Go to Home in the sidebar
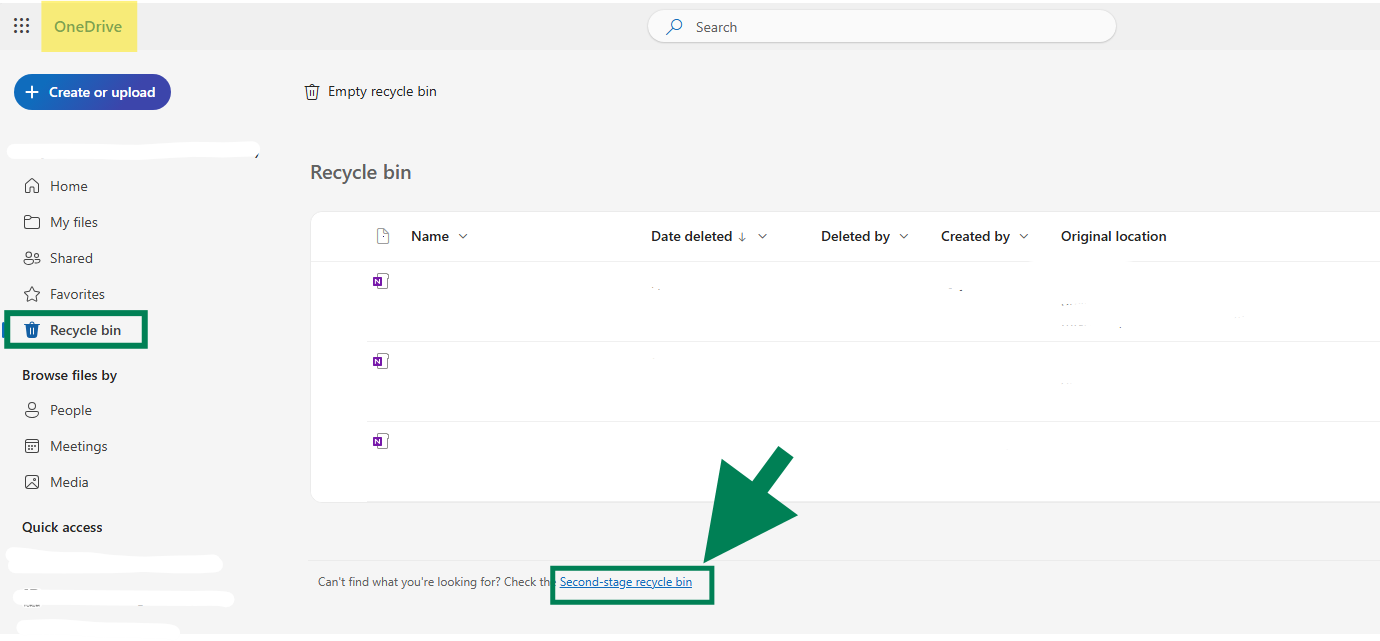The width and height of the screenshot is (1380, 641). (x=56, y=186)
